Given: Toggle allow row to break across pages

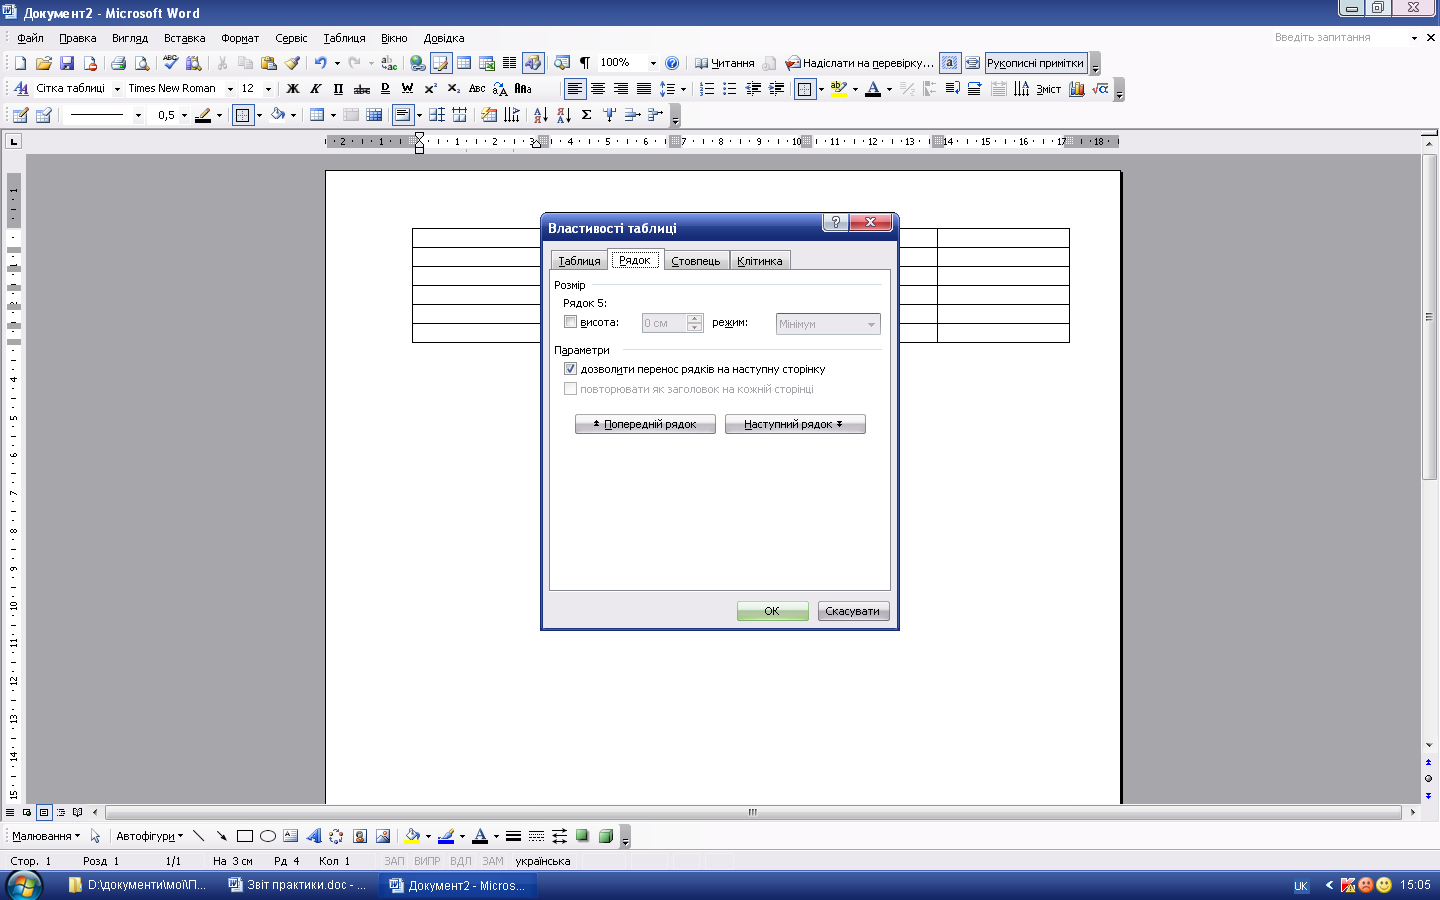Looking at the screenshot, I should [x=571, y=369].
